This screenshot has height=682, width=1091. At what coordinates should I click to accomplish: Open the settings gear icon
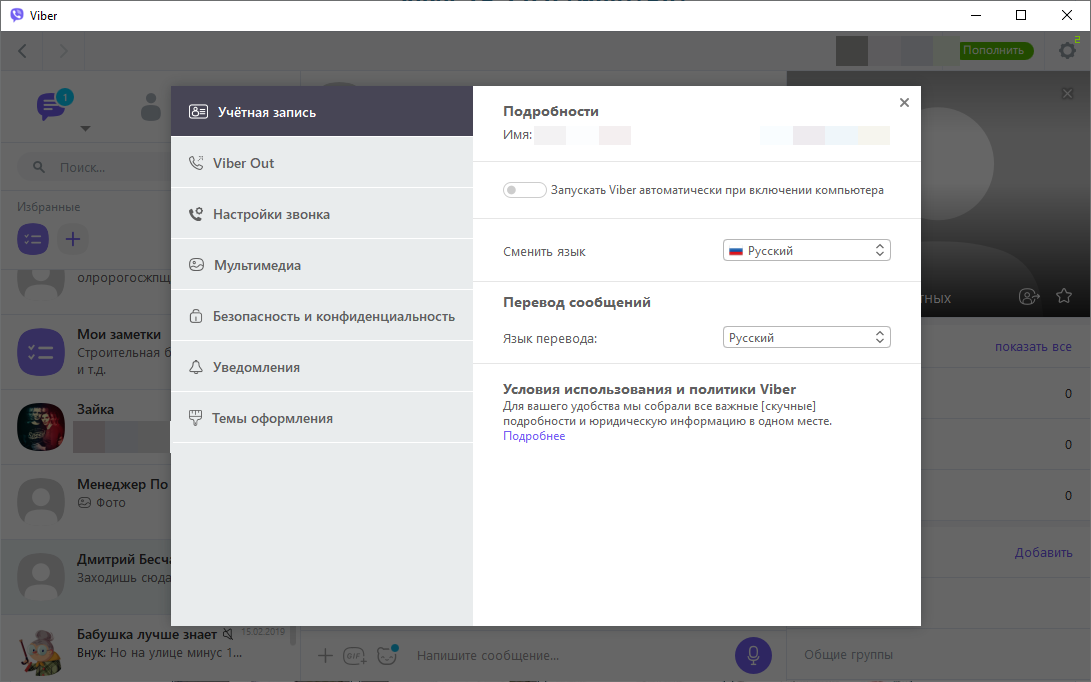click(x=1067, y=51)
